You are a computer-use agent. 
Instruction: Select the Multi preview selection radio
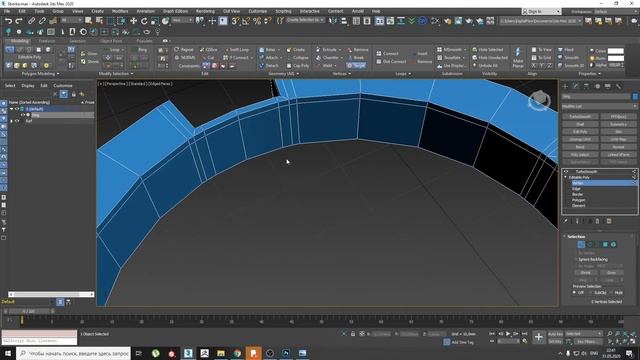(x=611, y=293)
